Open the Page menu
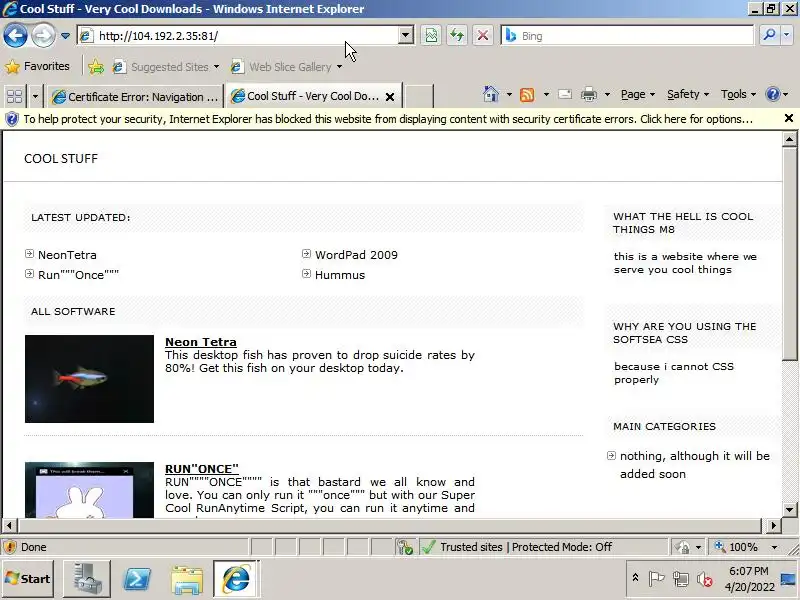 click(x=638, y=94)
